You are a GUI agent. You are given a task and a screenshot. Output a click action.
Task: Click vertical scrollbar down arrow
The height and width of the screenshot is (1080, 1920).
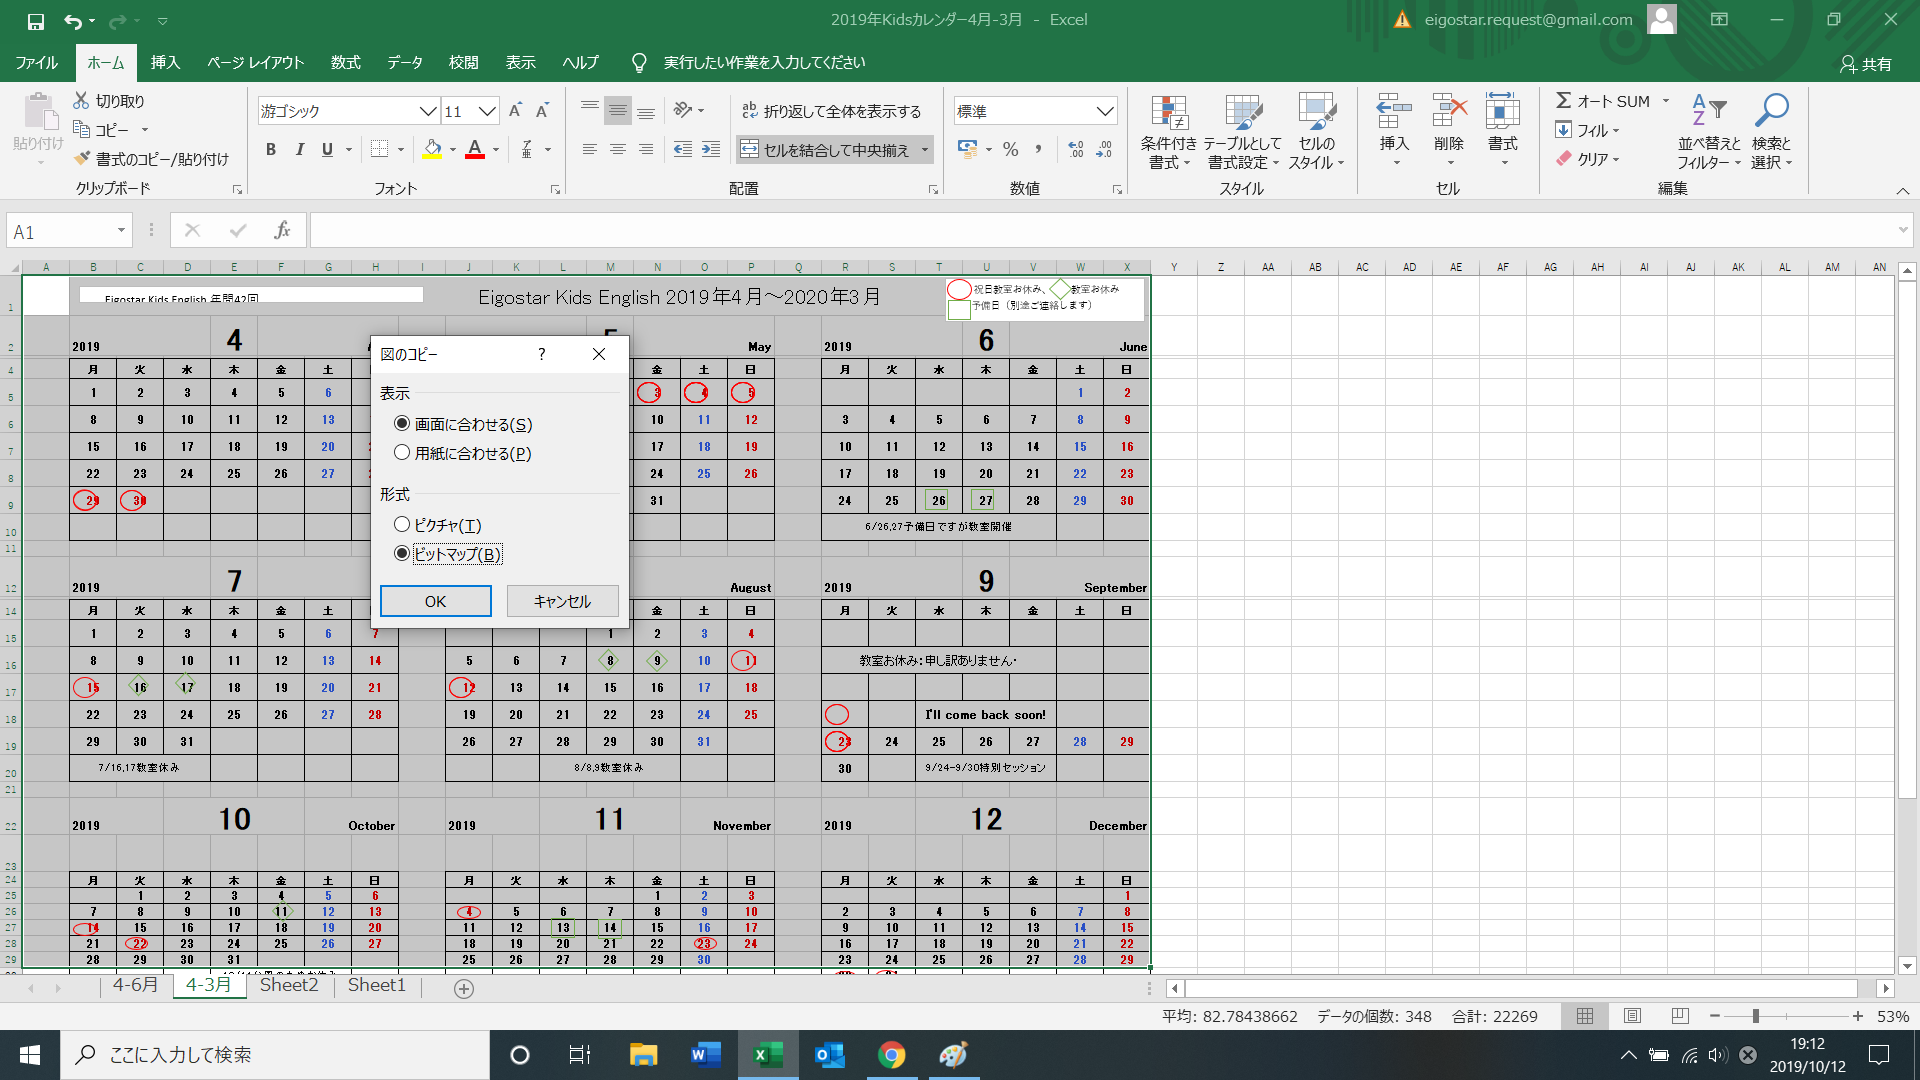pyautogui.click(x=1907, y=966)
